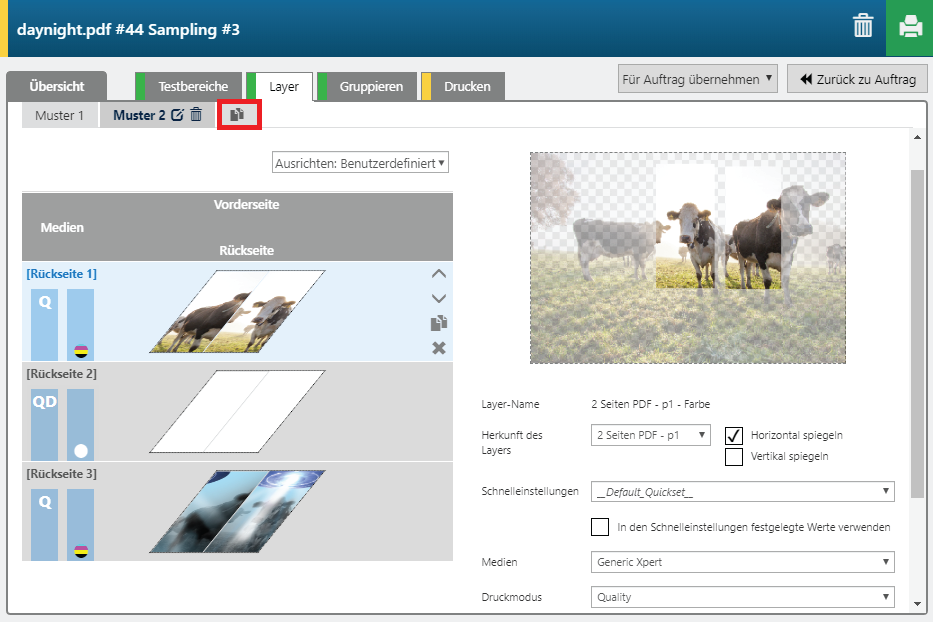Expand the Herkunft des Layers dropdown
Screen dimensions: 933x622
point(651,435)
